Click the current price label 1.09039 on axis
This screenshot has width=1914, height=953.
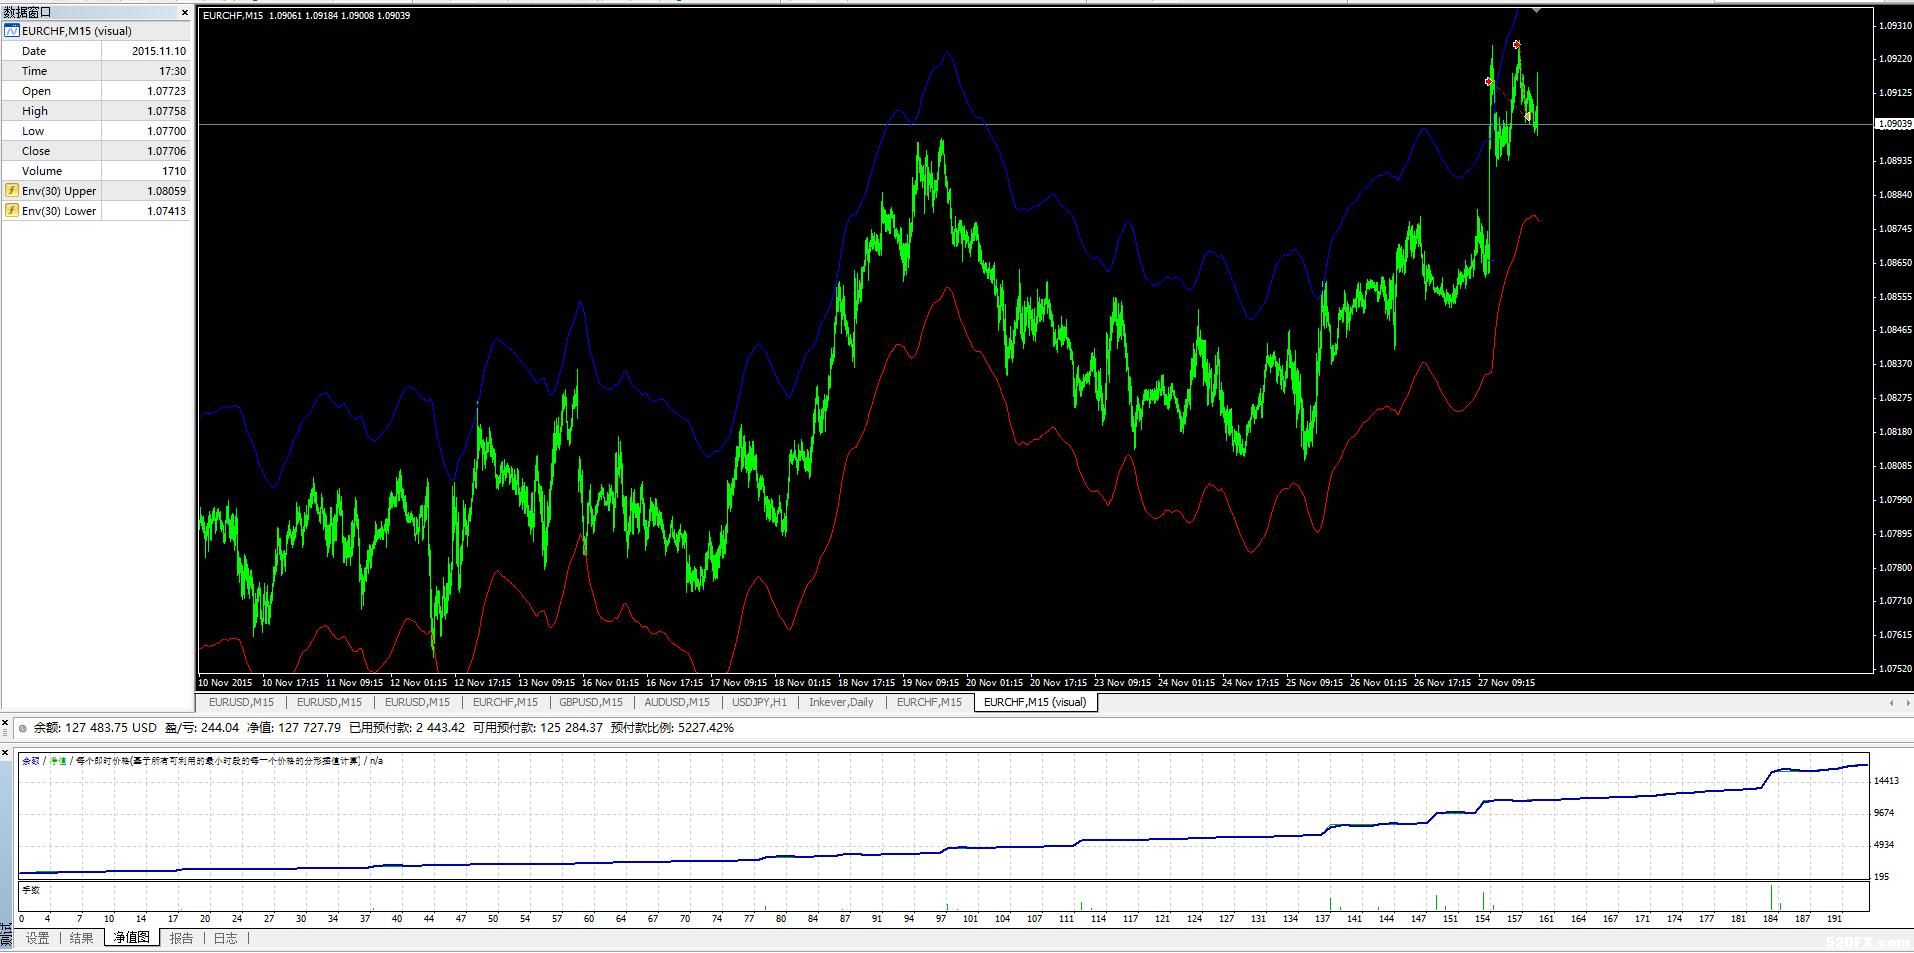(1894, 124)
